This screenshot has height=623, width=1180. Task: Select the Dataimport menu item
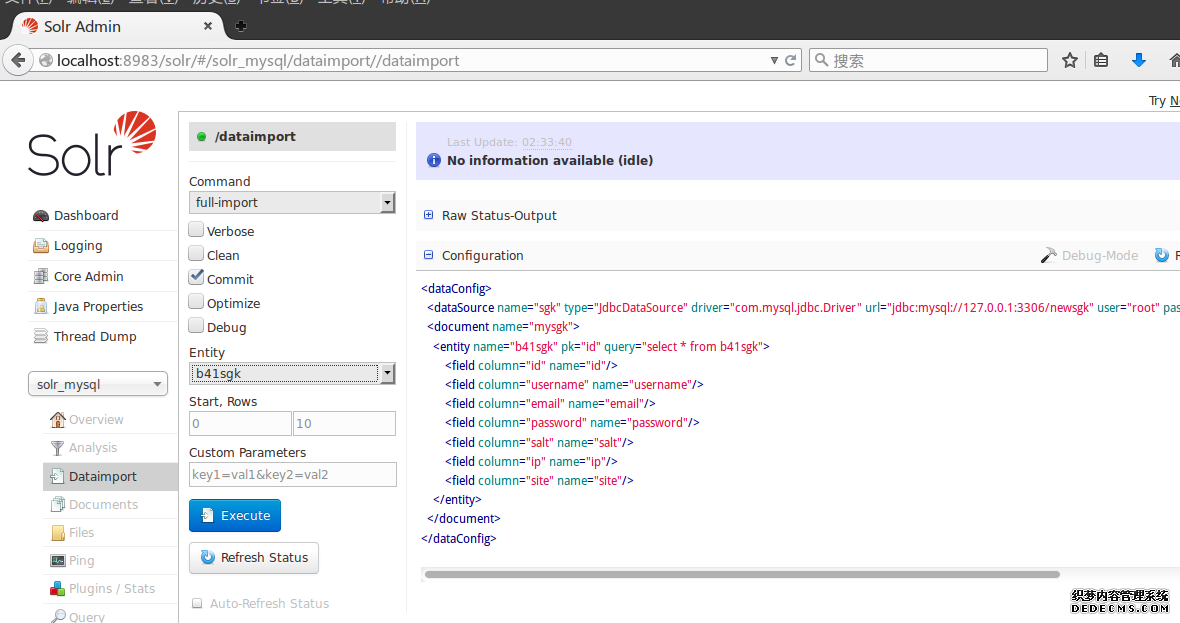pyautogui.click(x=102, y=477)
